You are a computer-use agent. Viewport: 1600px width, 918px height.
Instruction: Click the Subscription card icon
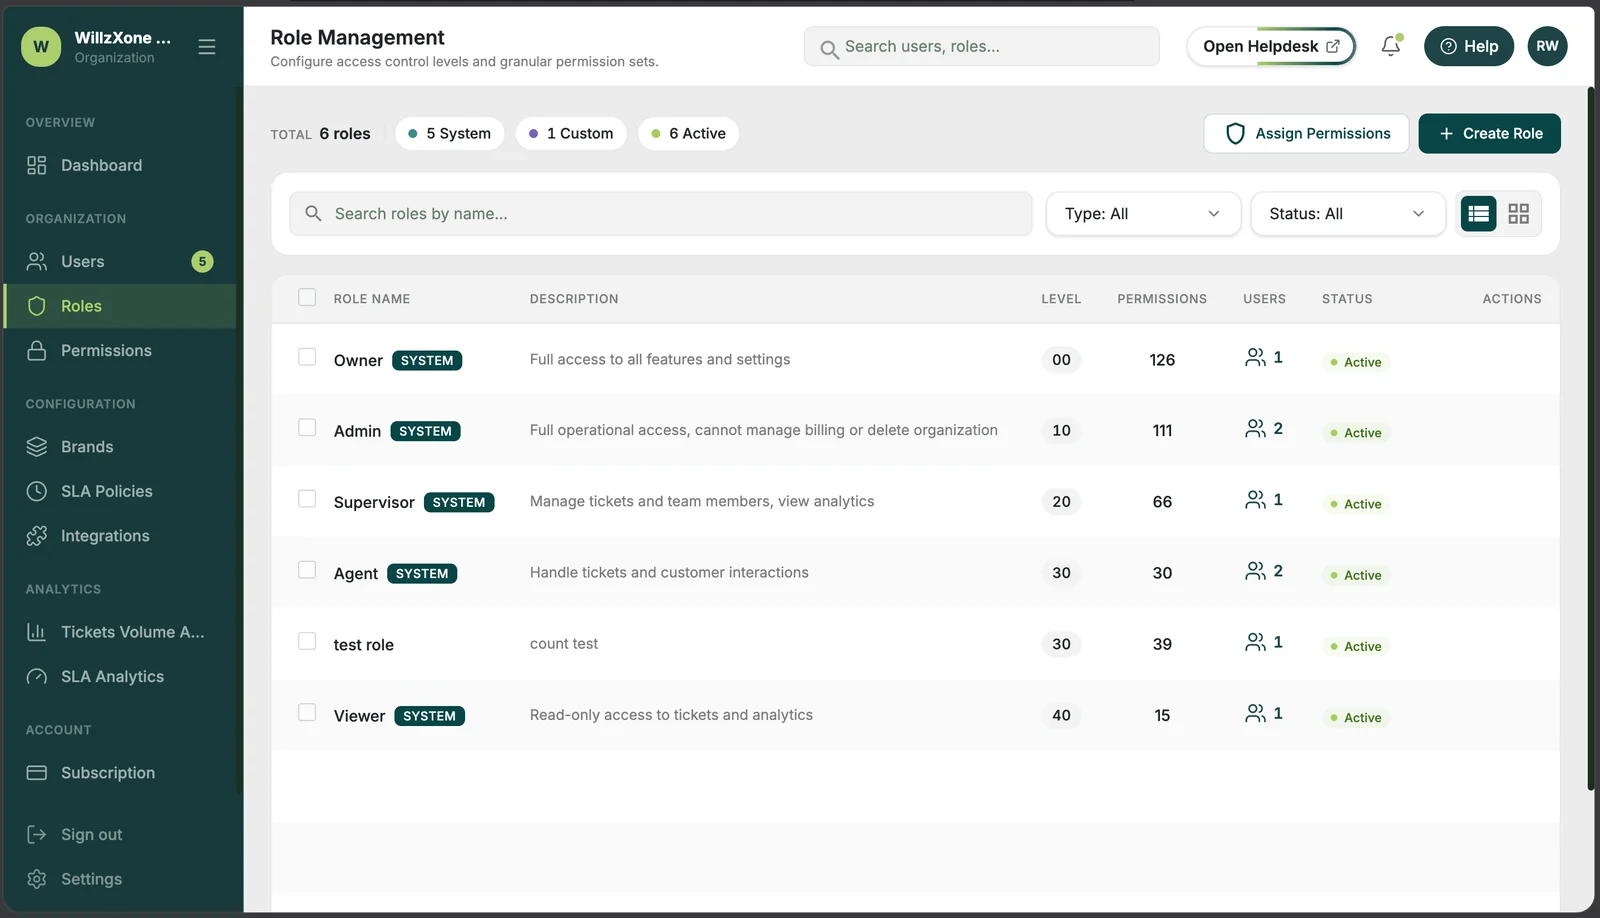coord(37,773)
